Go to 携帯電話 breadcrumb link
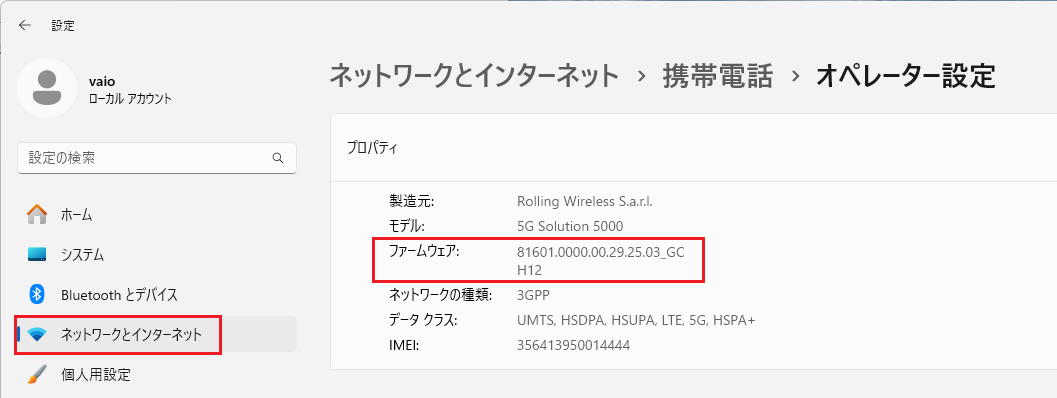1057x398 pixels. tap(717, 76)
